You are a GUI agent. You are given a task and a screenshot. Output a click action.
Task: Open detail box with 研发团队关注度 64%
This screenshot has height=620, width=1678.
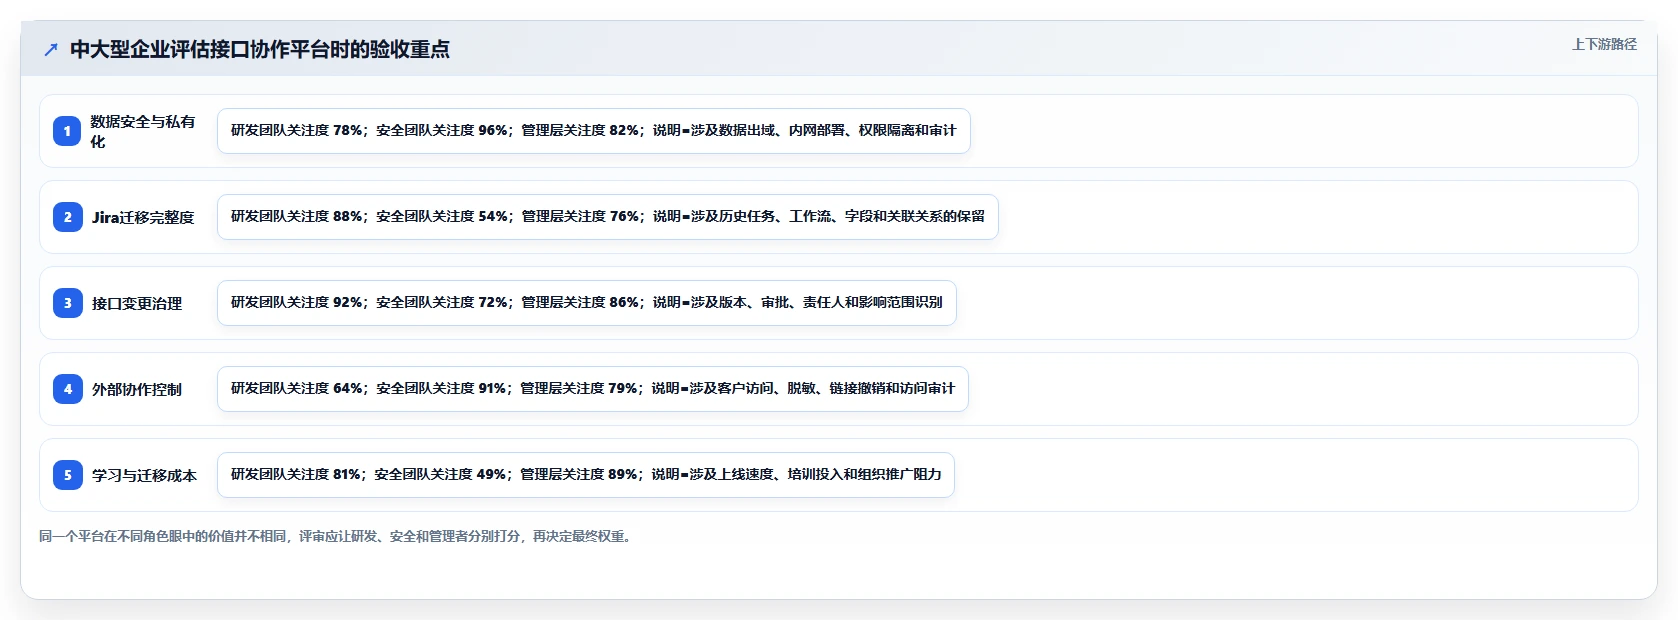593,389
